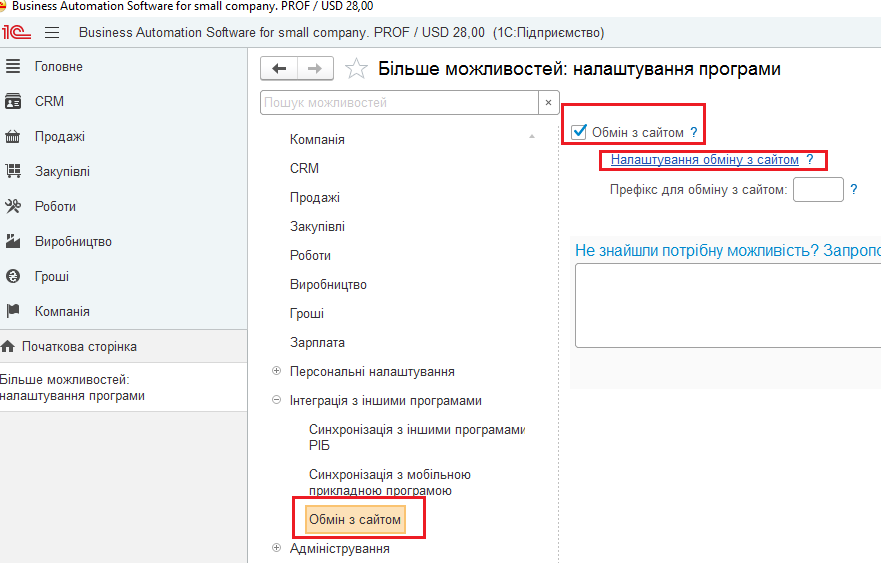Click the Продажі basket icon
Image resolution: width=881 pixels, height=563 pixels.
tap(13, 137)
